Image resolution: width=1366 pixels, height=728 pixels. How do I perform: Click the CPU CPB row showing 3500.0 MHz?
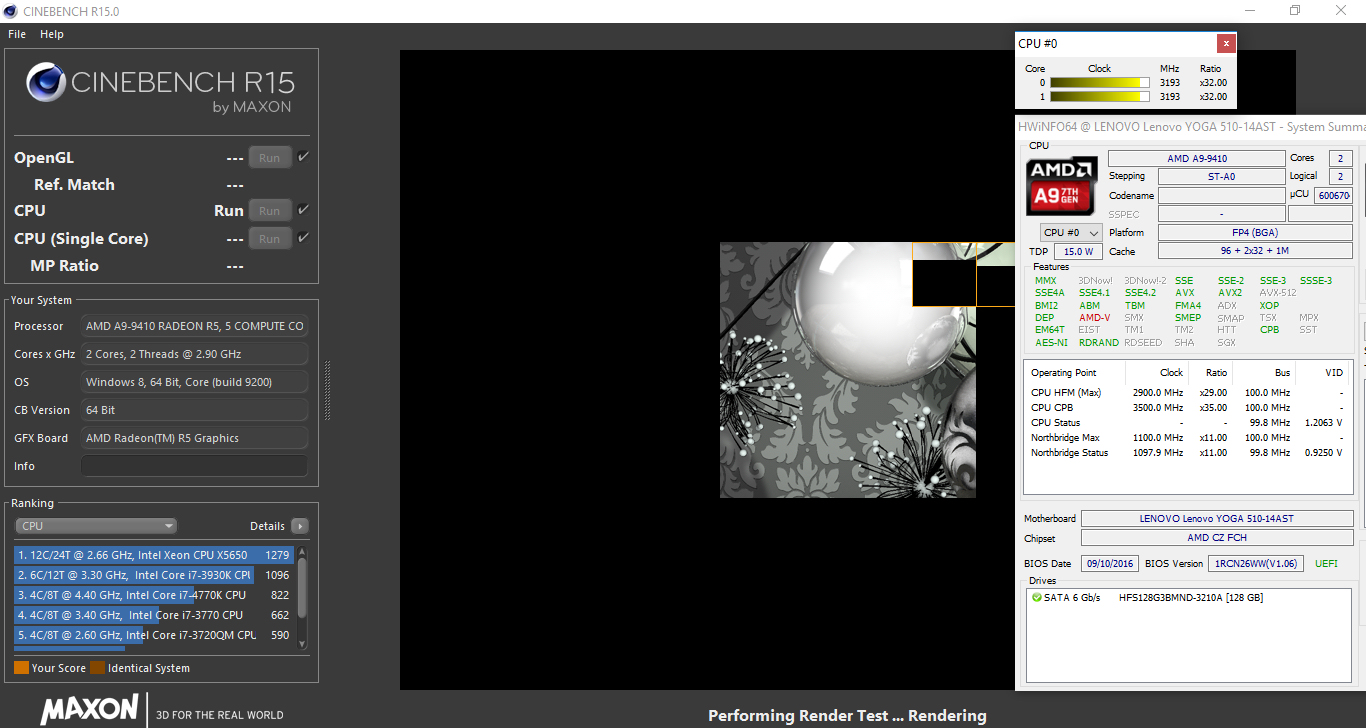click(1188, 408)
